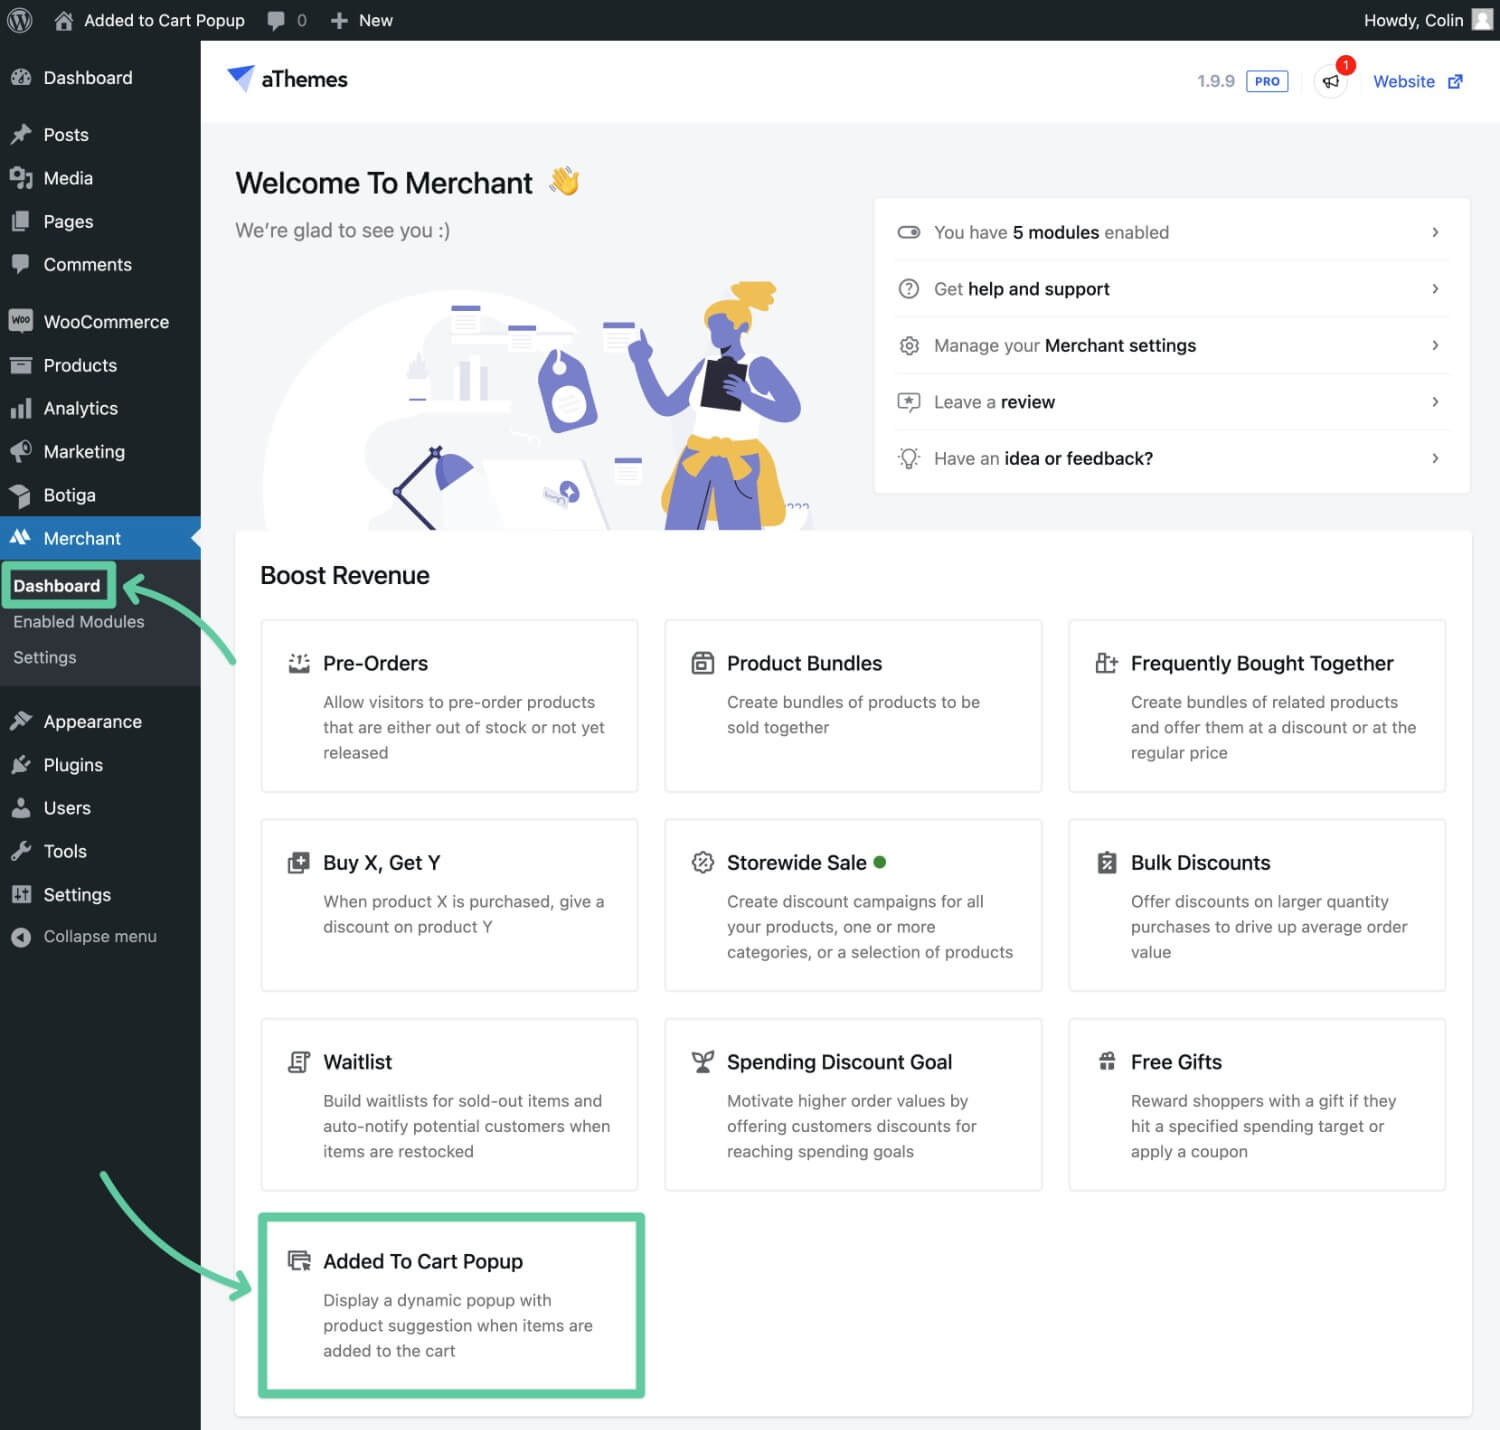Expand the Leave a review row chevron
The height and width of the screenshot is (1430, 1500).
pyautogui.click(x=1435, y=402)
